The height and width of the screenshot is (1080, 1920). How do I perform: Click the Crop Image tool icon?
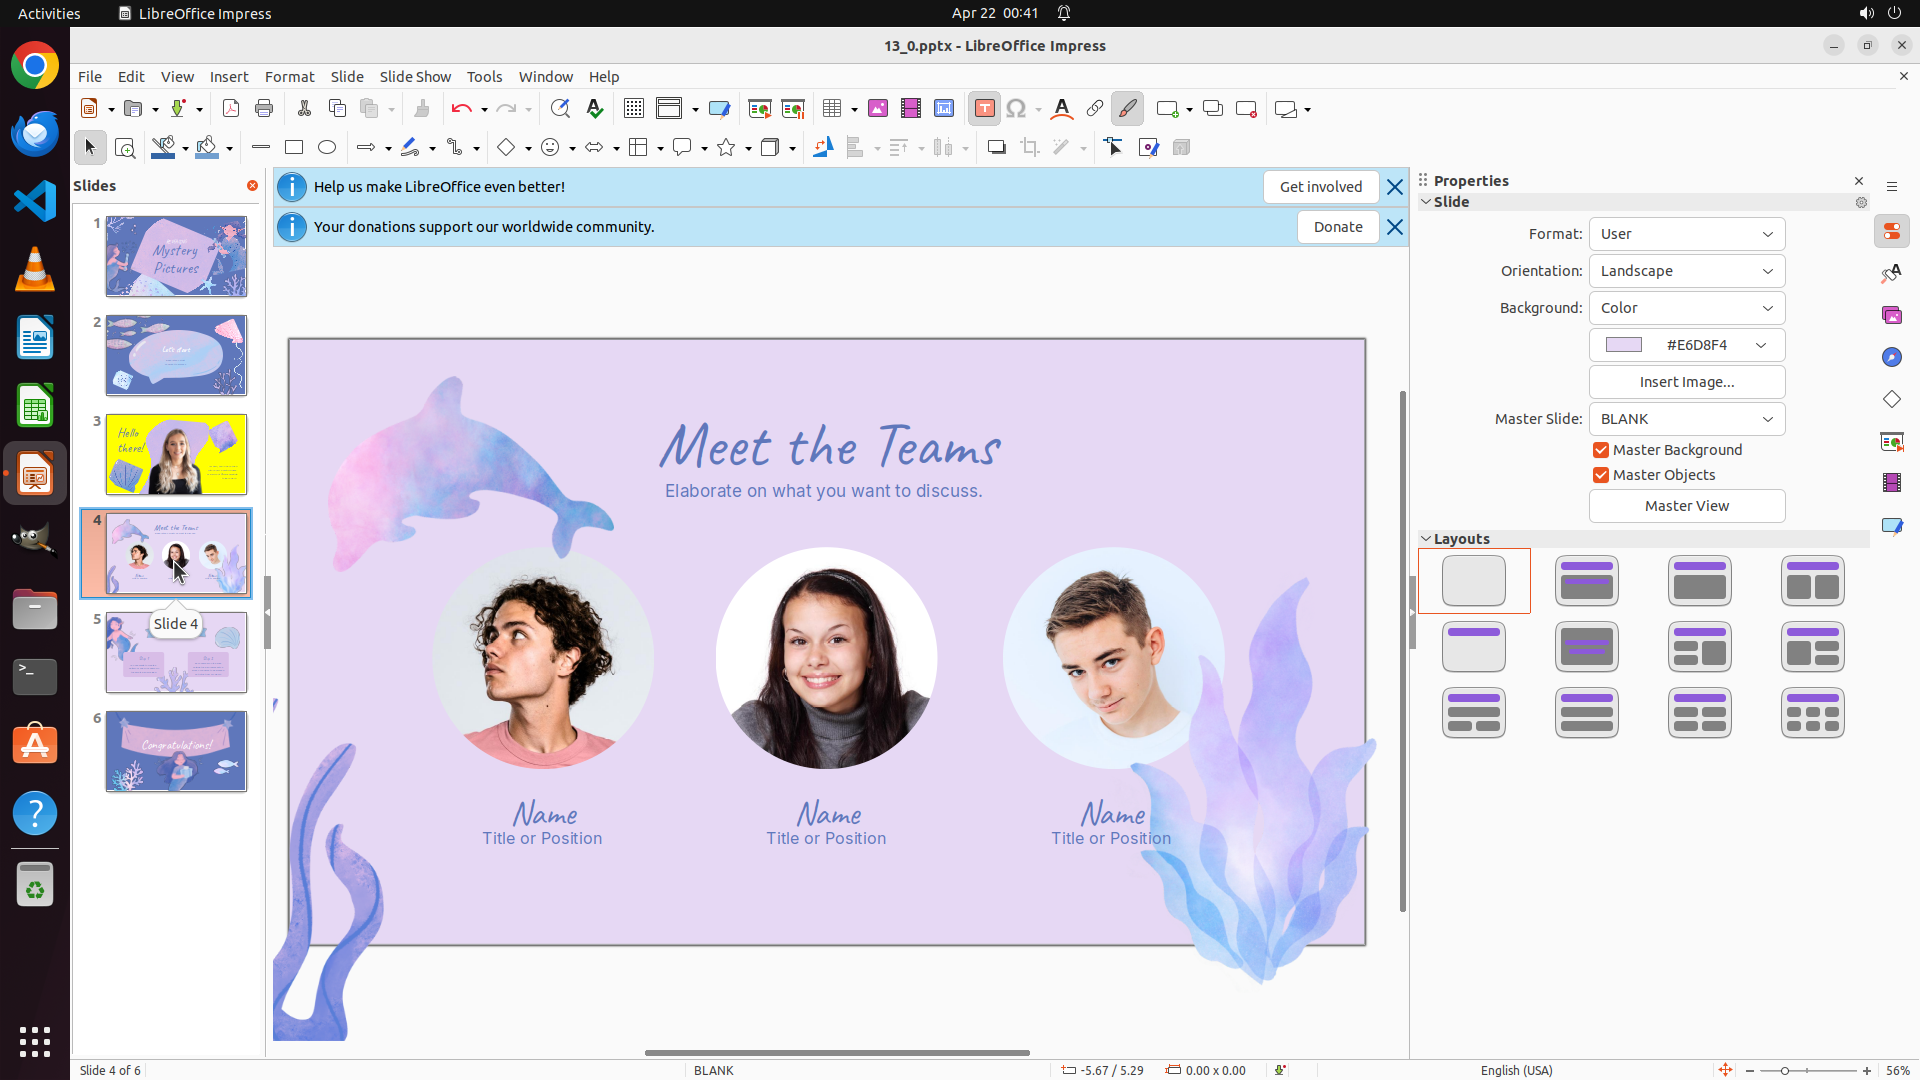(1029, 148)
